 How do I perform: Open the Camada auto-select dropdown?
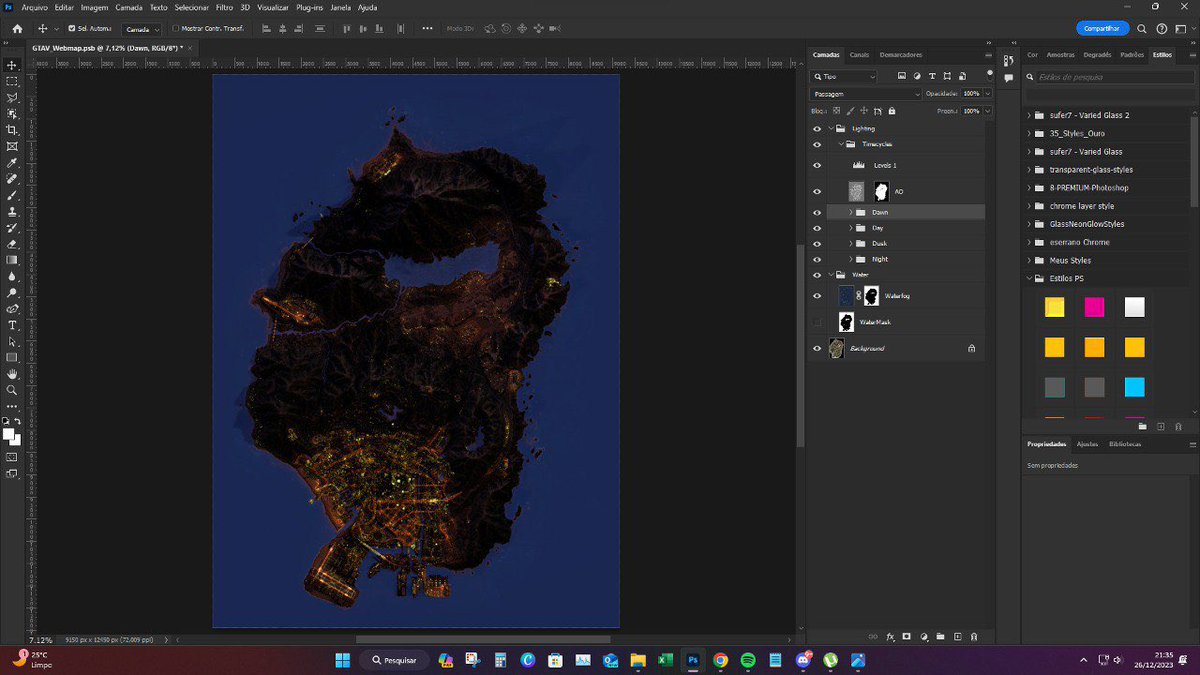coord(142,28)
